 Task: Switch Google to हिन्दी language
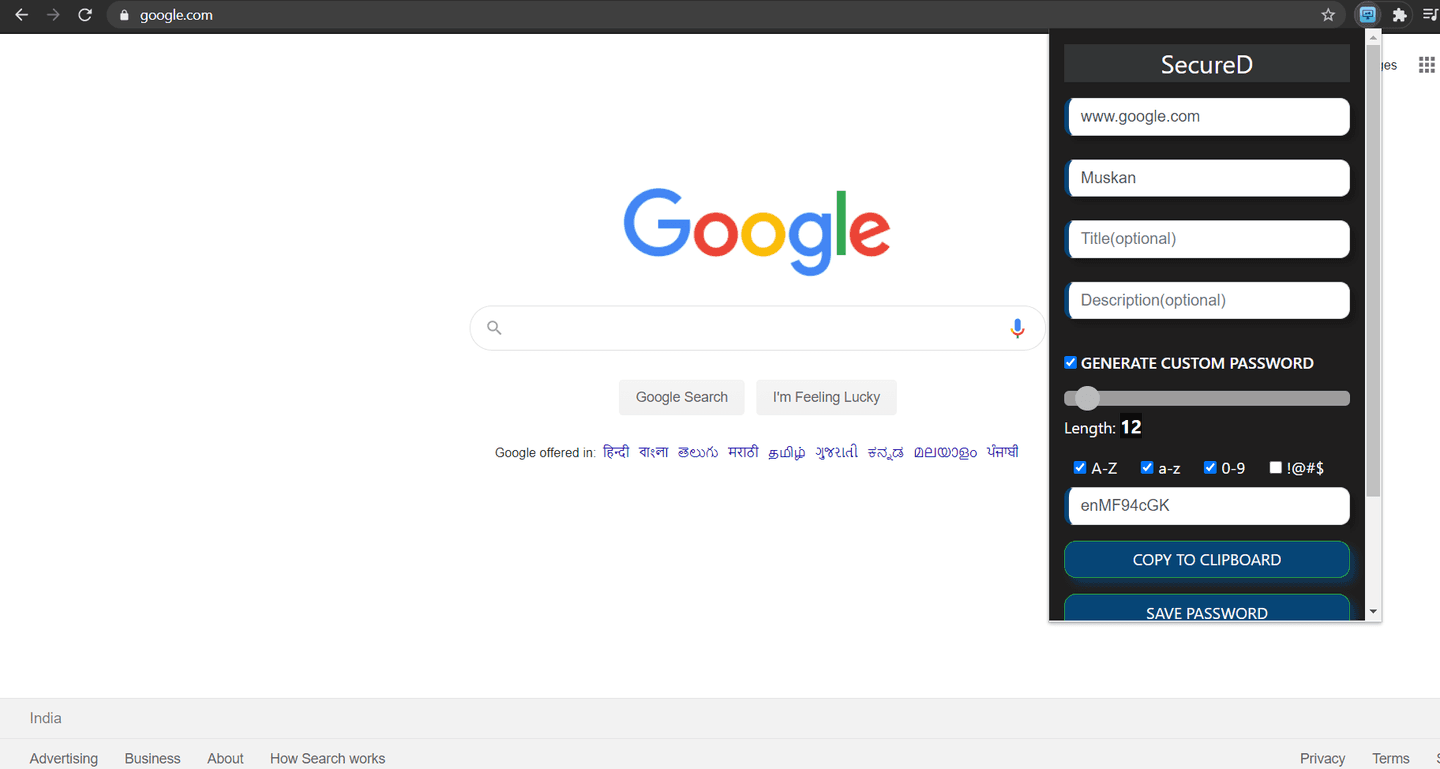(616, 452)
